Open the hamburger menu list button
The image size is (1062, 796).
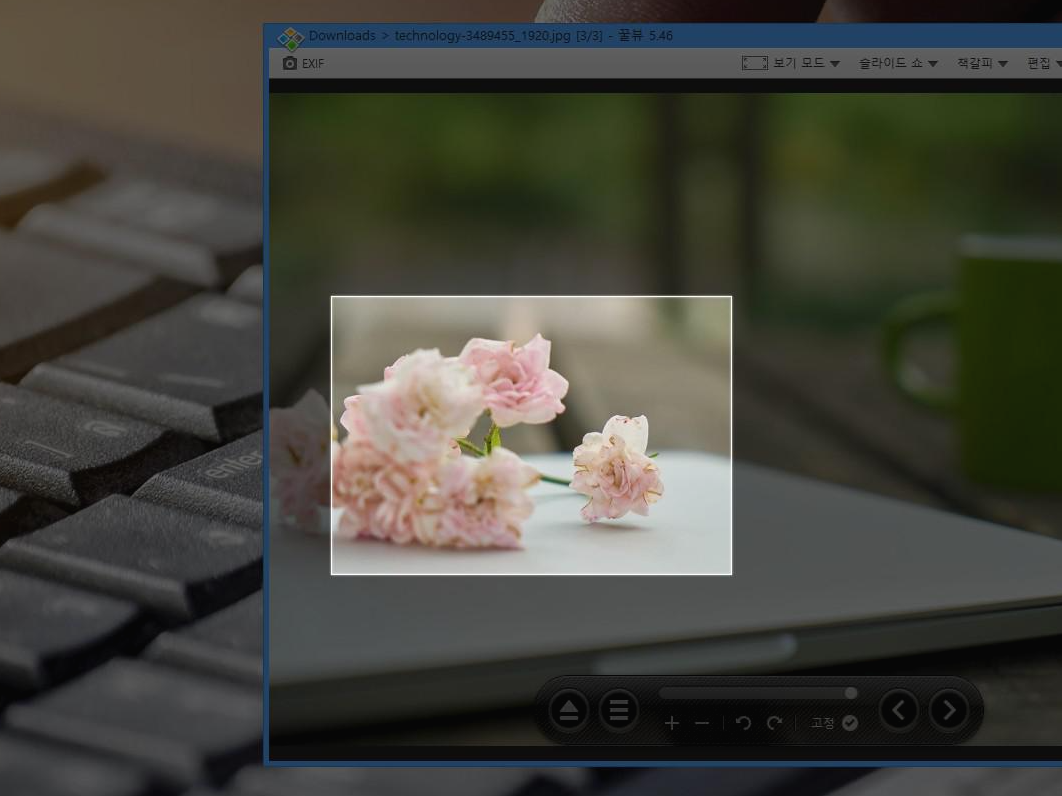[x=618, y=710]
